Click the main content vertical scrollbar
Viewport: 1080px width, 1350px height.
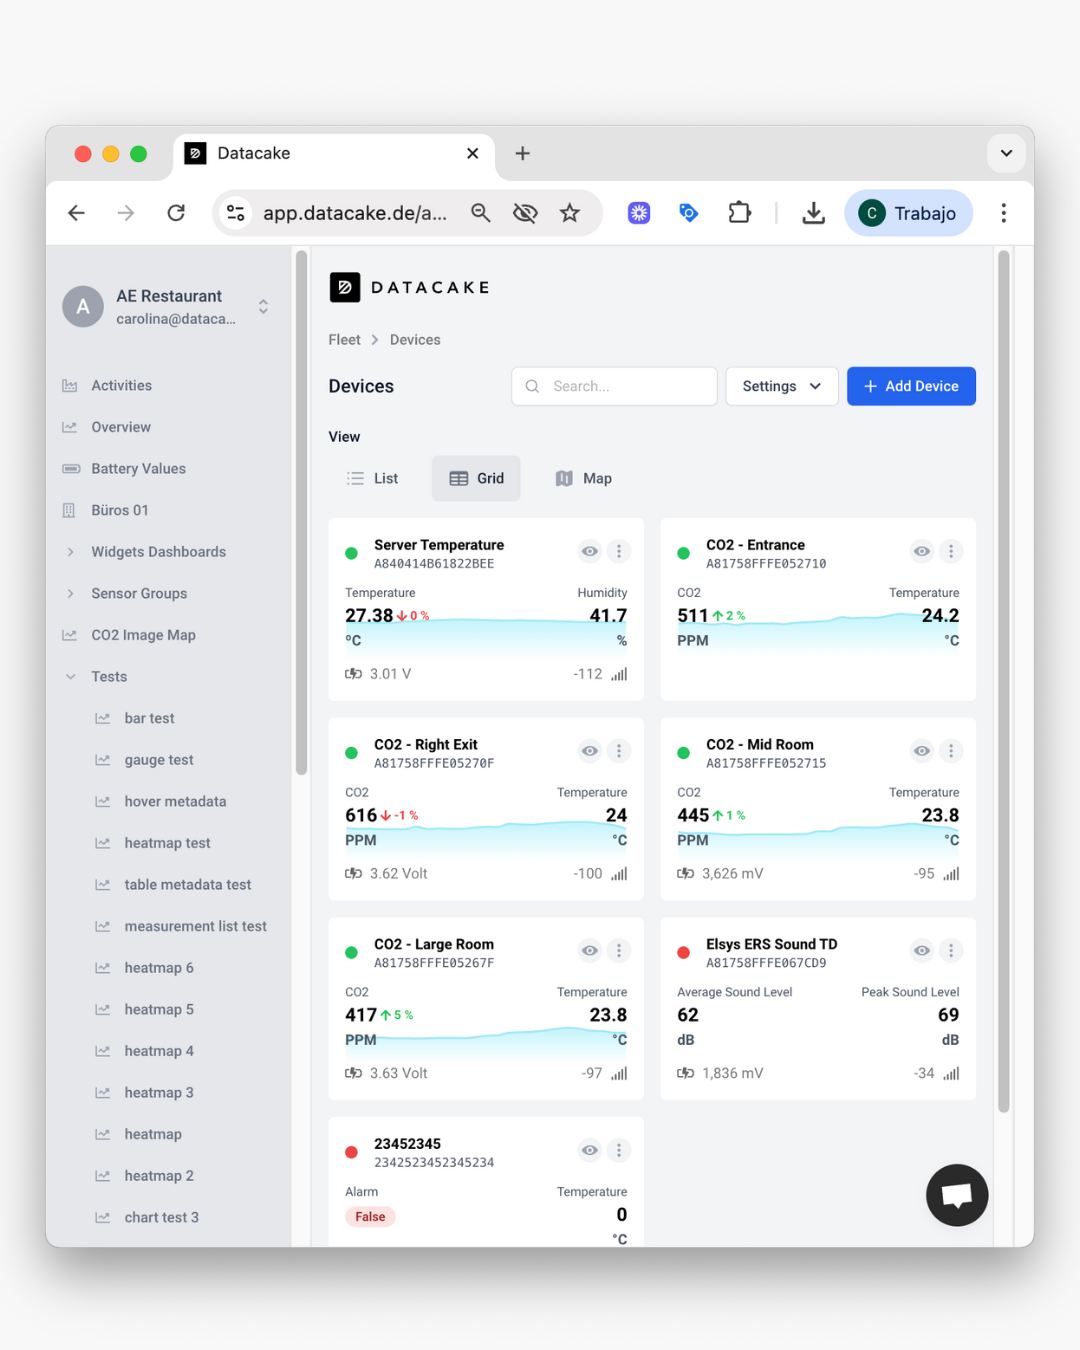(x=1003, y=680)
